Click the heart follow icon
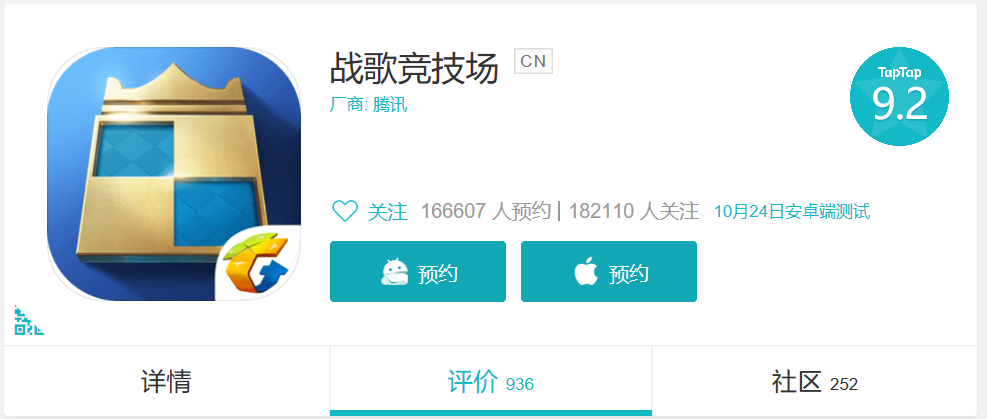Viewport: 987px width, 419px height. [x=345, y=211]
